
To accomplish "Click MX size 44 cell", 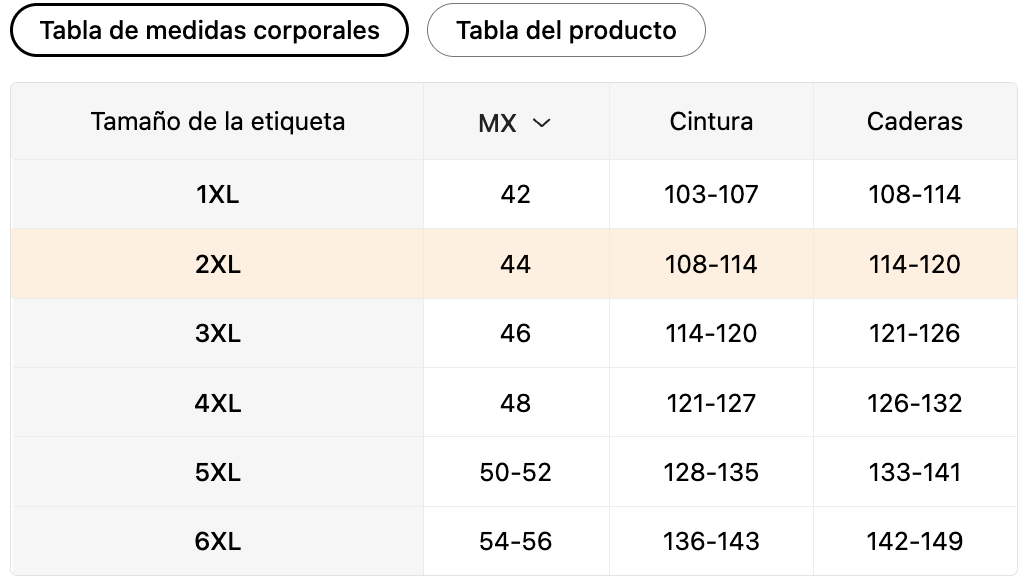I will (x=515, y=264).
